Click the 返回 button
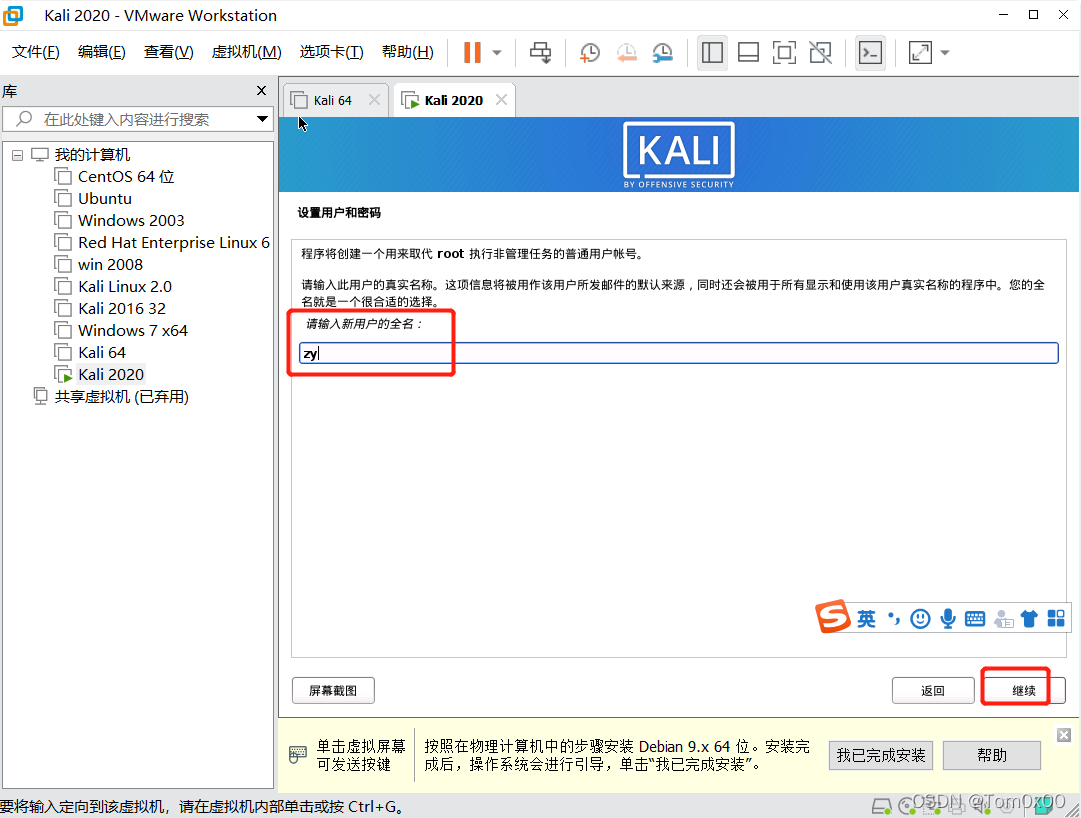 933,691
